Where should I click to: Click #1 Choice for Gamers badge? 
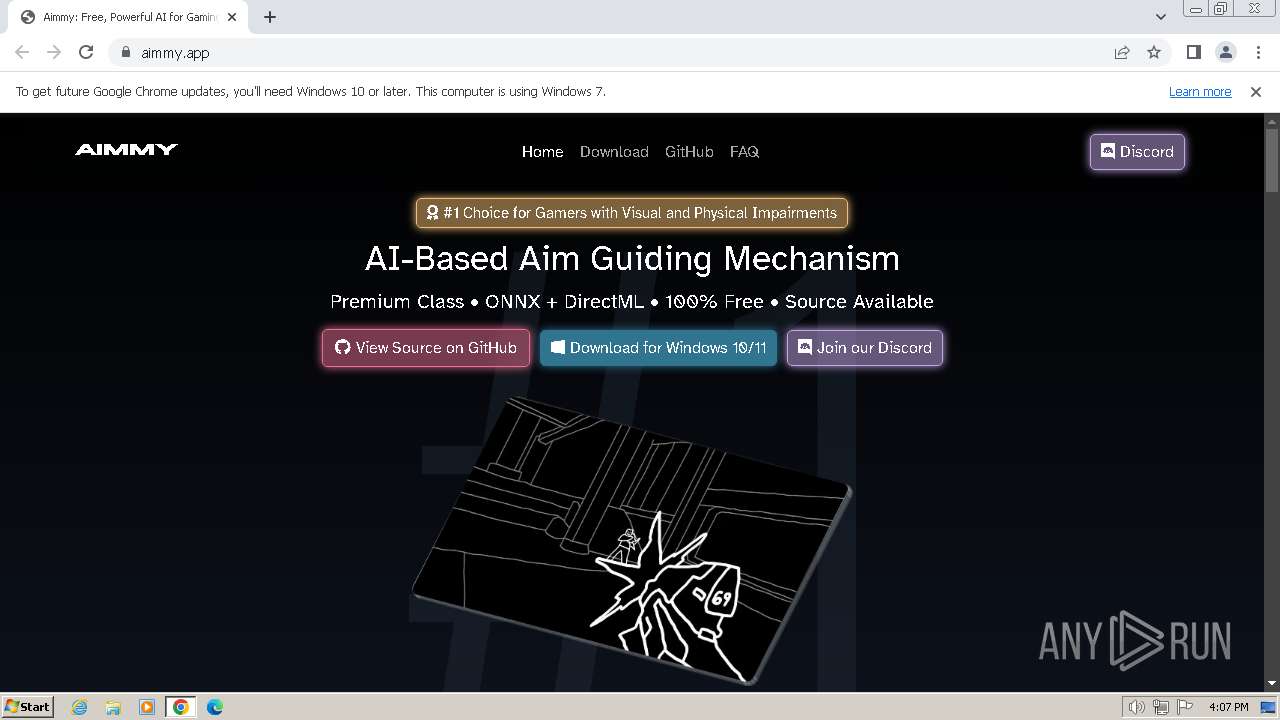tap(632, 213)
